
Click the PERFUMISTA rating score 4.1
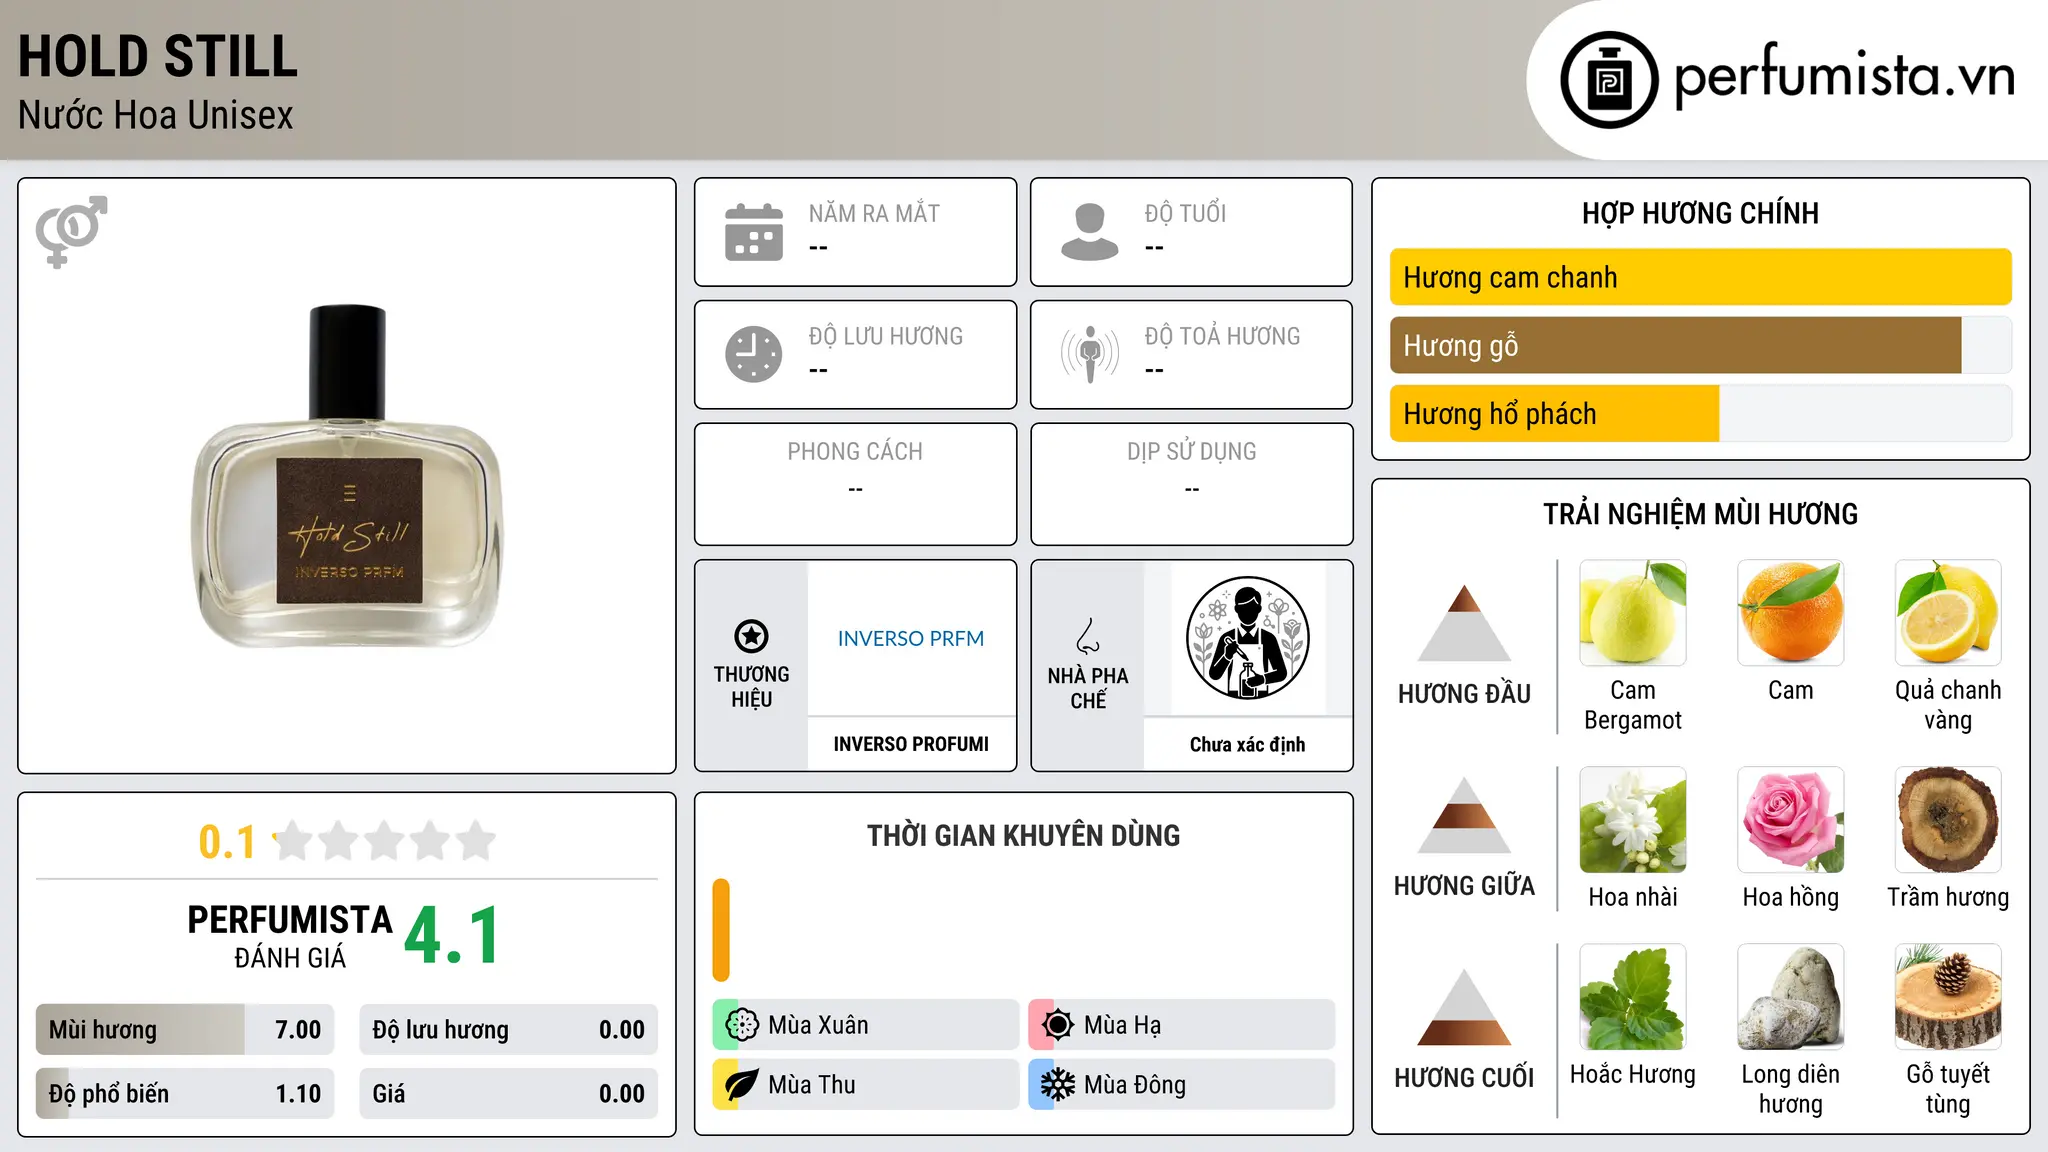click(452, 935)
